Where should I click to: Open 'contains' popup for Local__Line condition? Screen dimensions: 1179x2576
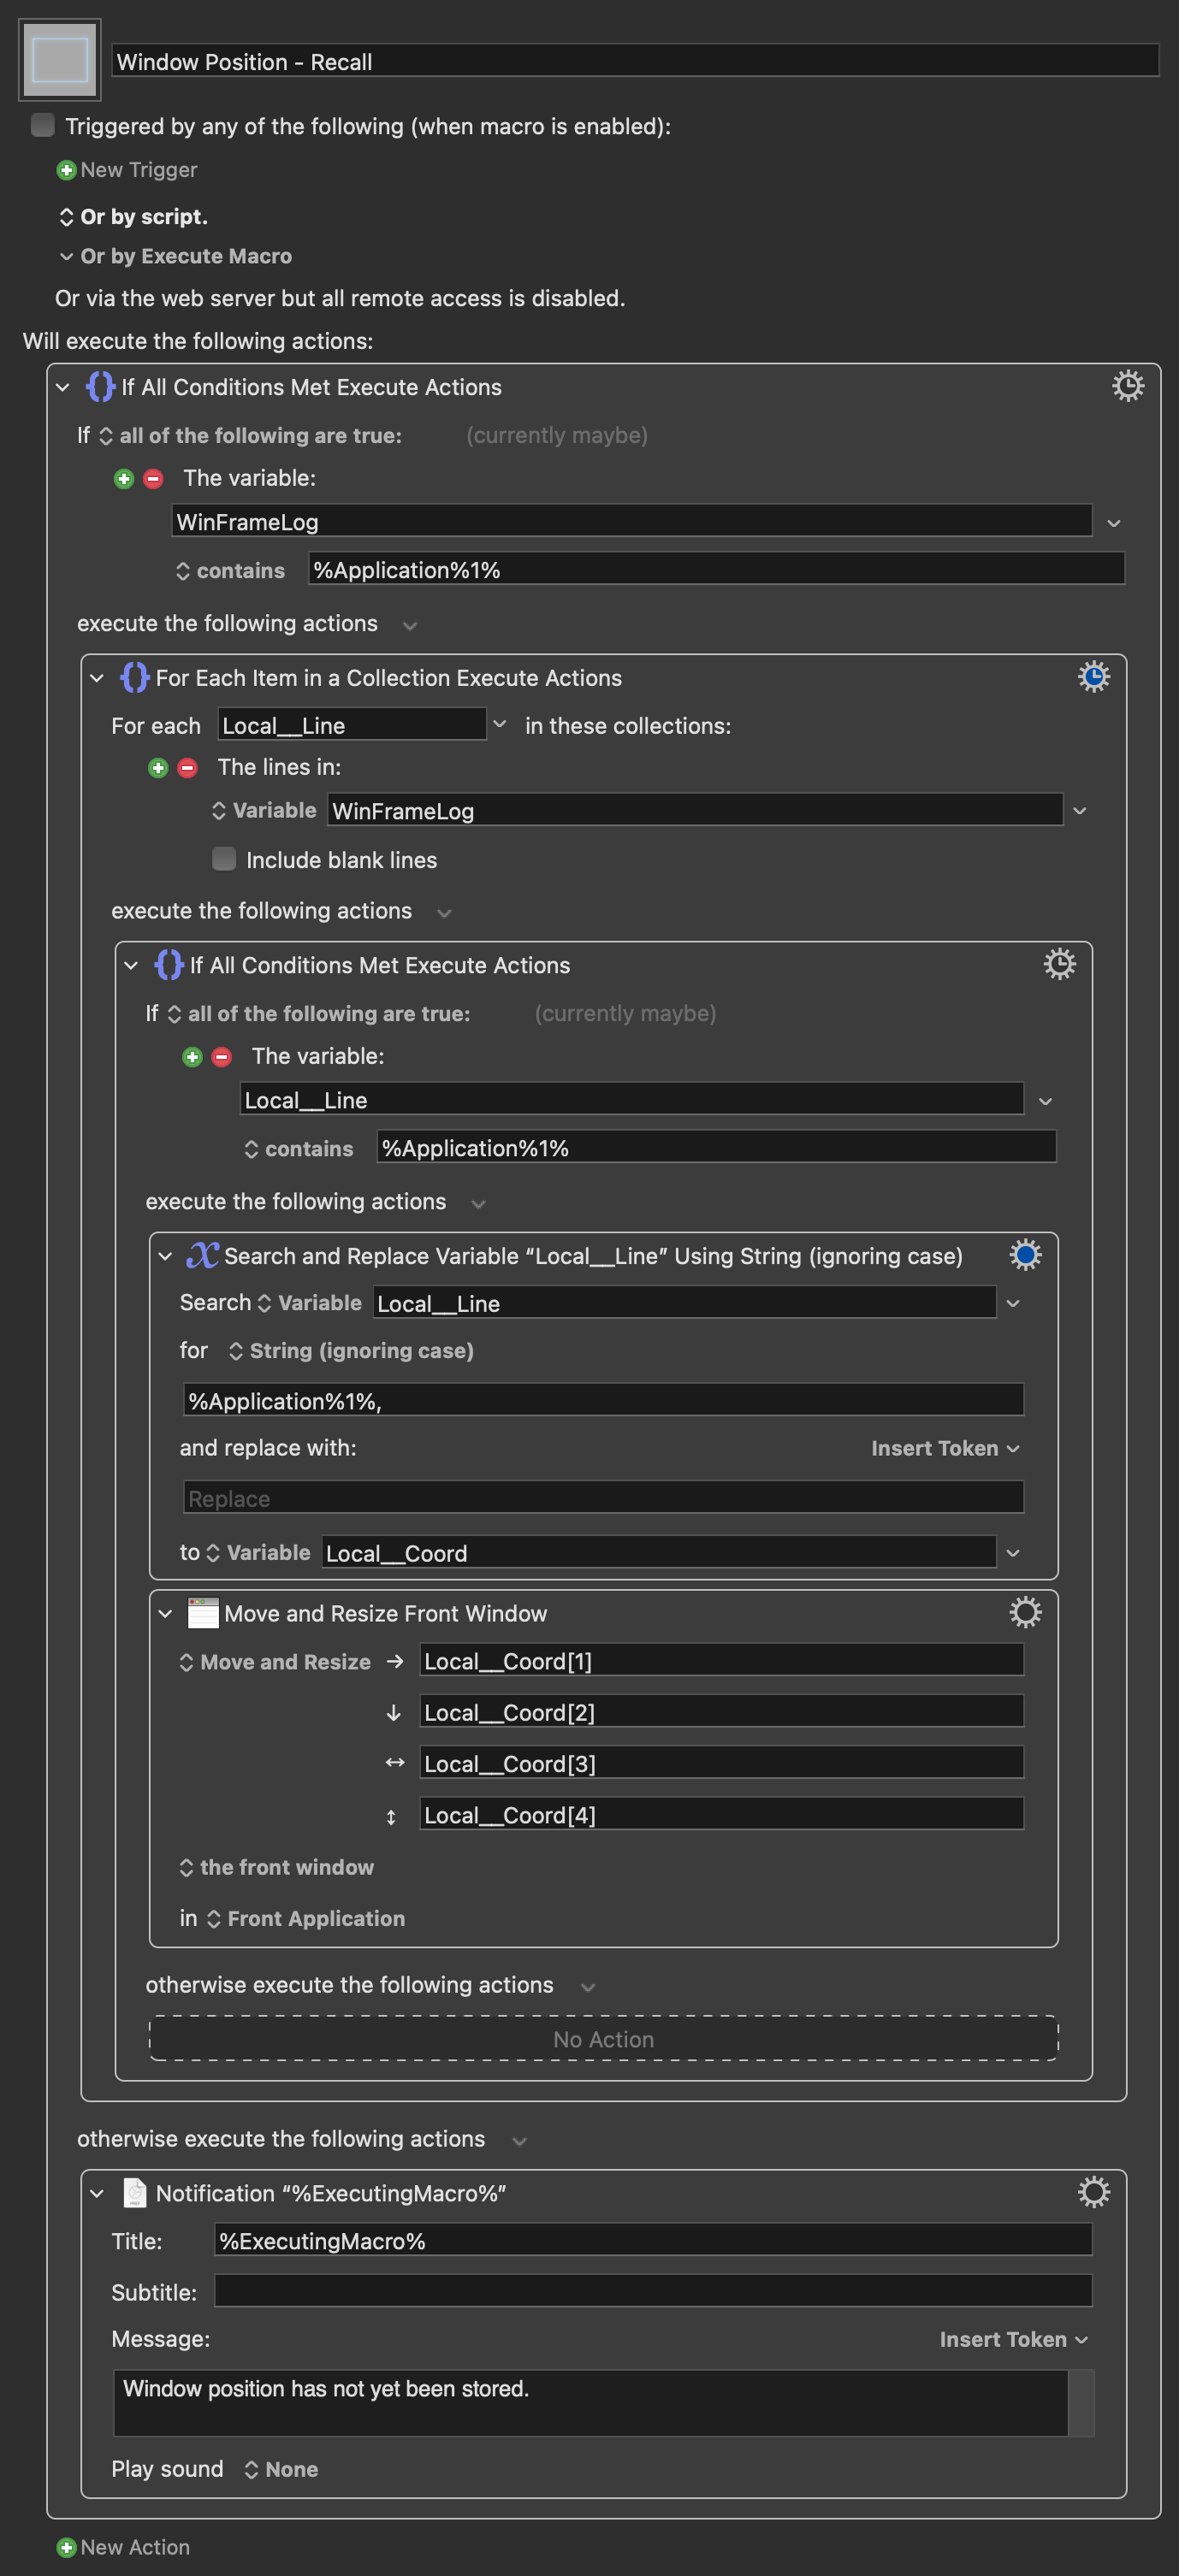point(299,1149)
